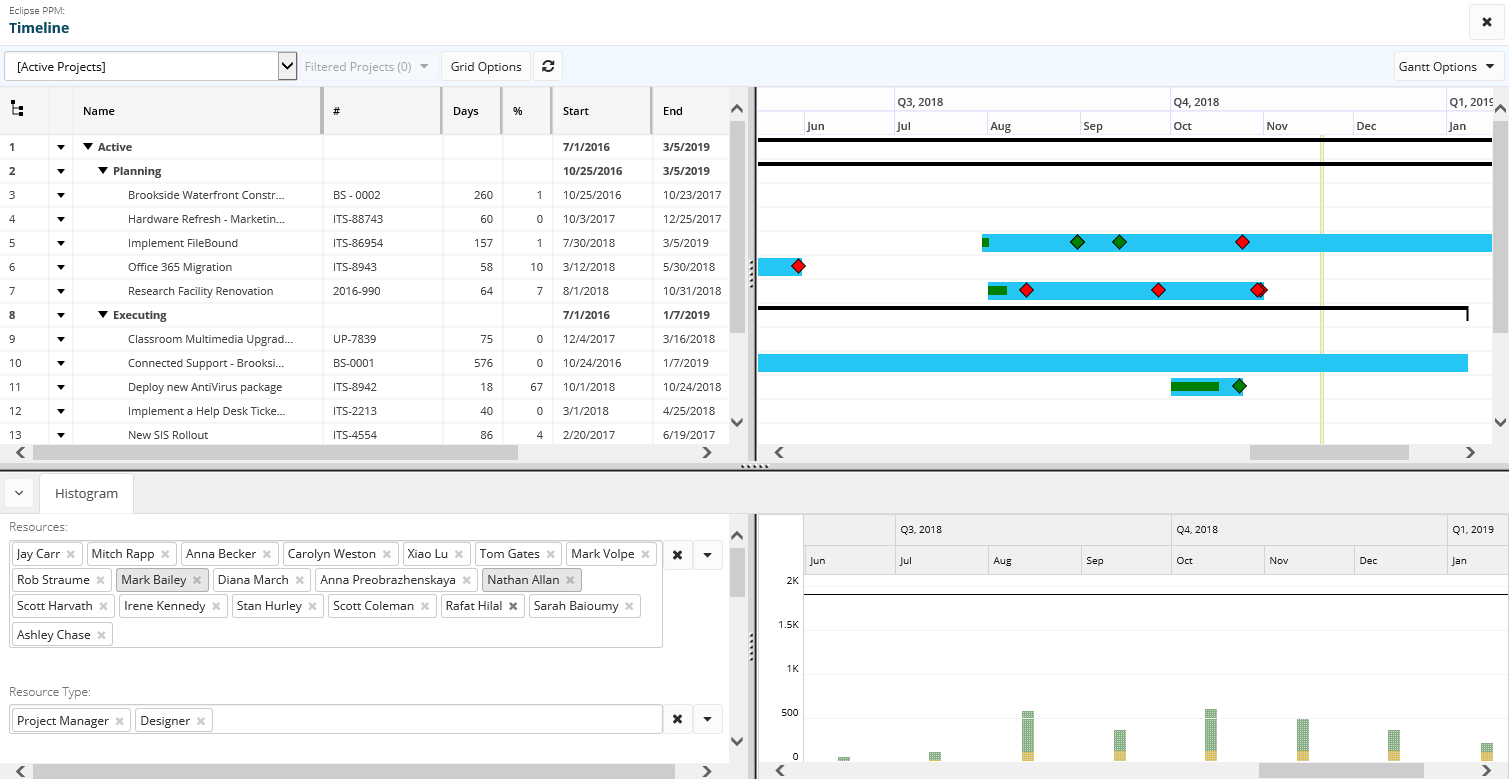Clear all resource types with the X button
This screenshot has width=1509, height=779.
tap(677, 719)
